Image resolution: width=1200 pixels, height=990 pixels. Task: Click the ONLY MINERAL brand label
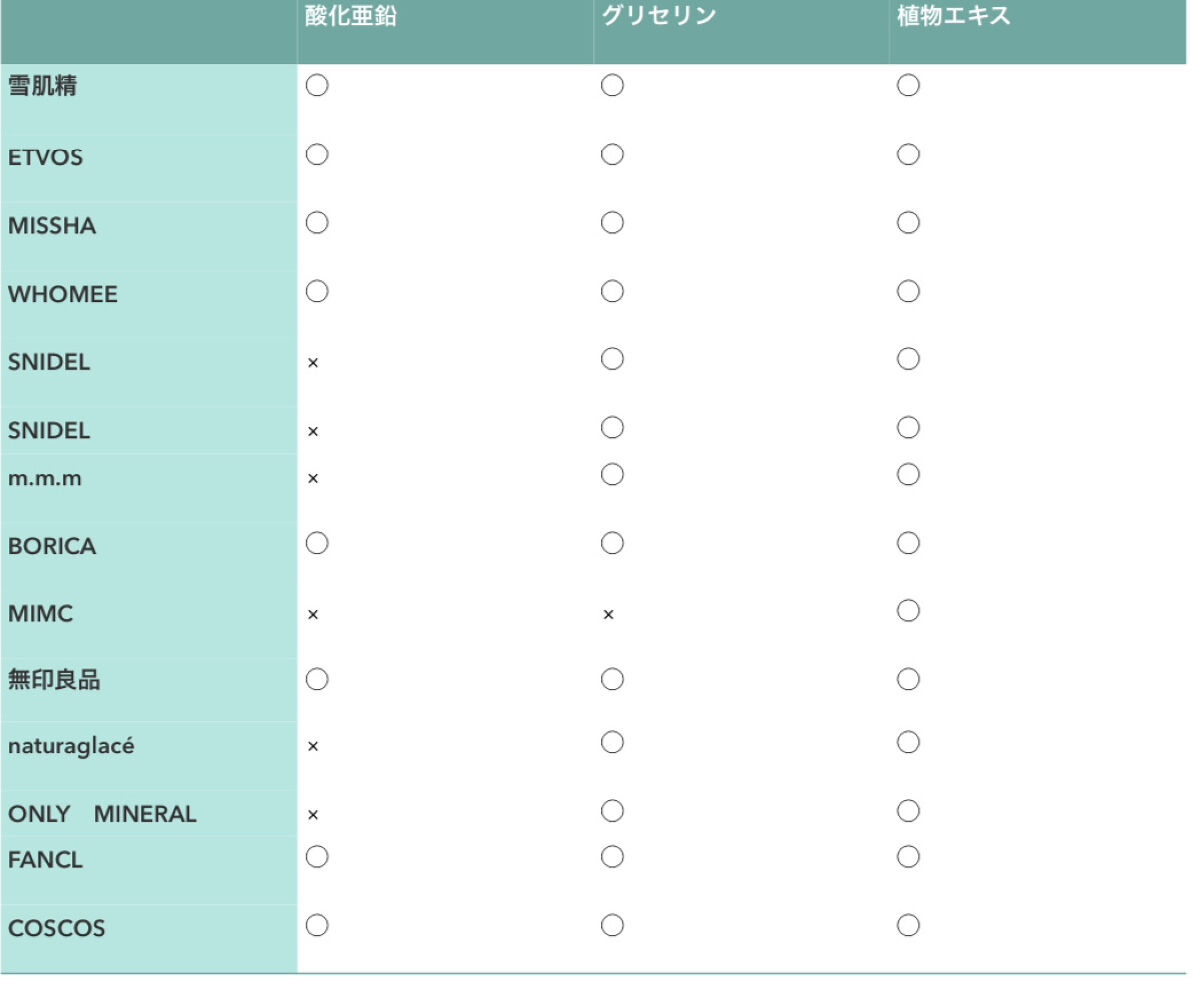click(x=102, y=814)
